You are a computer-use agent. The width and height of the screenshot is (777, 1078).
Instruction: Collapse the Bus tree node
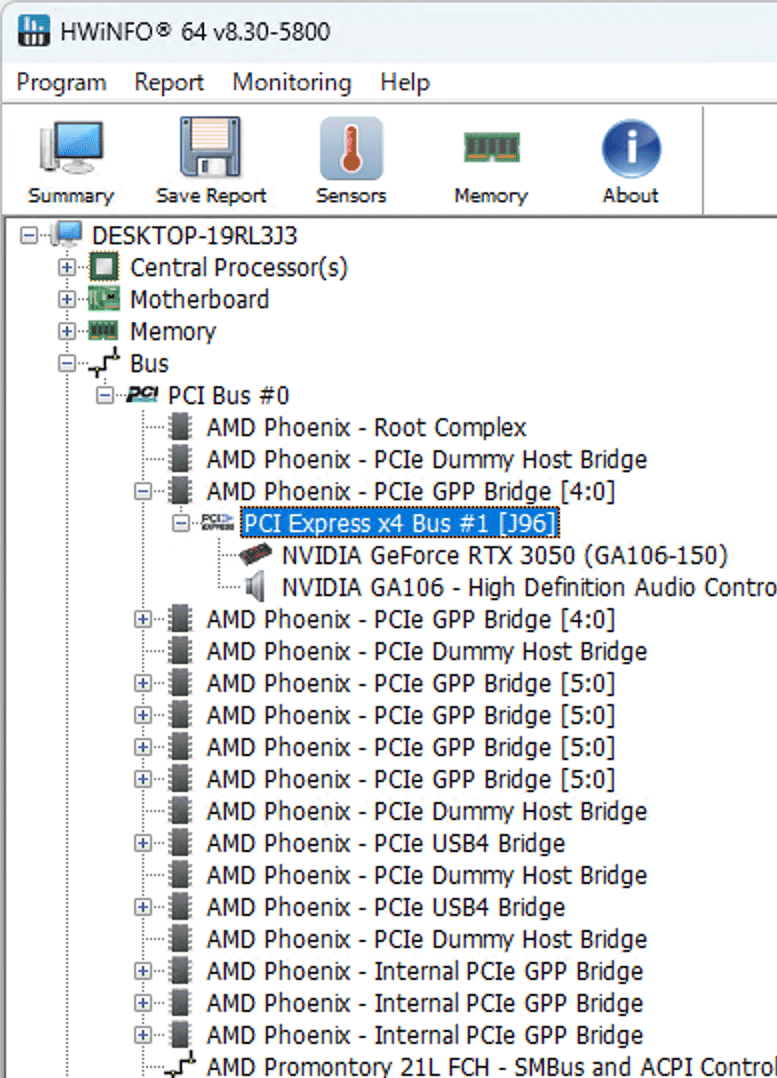coord(67,364)
